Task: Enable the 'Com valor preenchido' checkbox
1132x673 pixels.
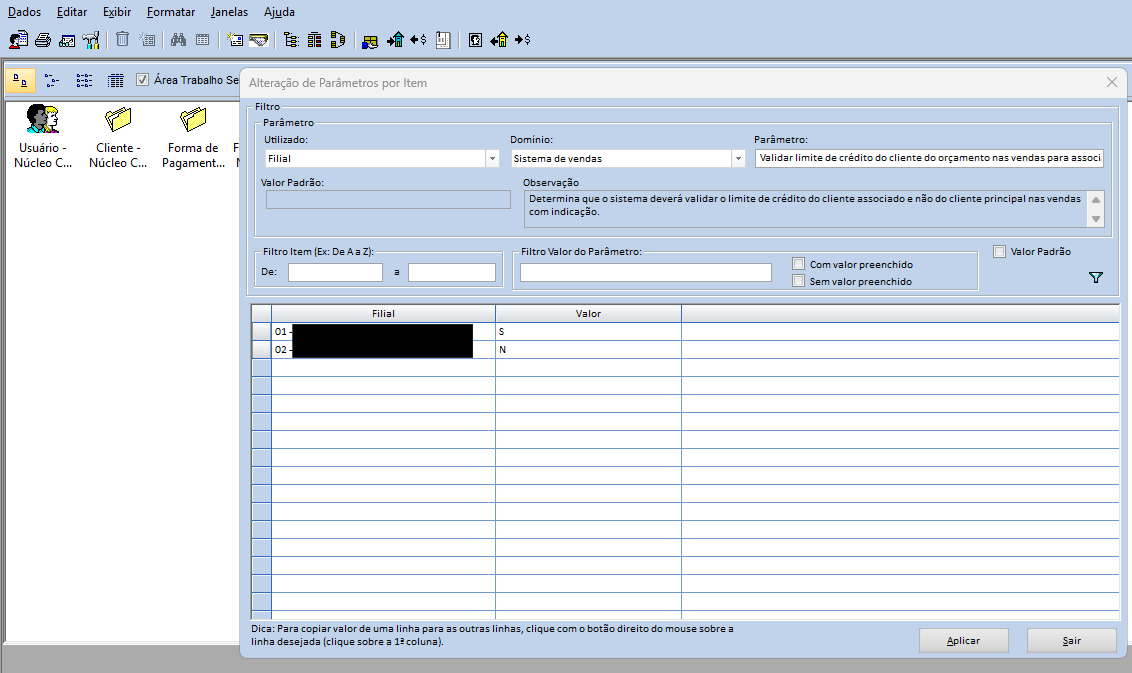Action: pos(799,264)
